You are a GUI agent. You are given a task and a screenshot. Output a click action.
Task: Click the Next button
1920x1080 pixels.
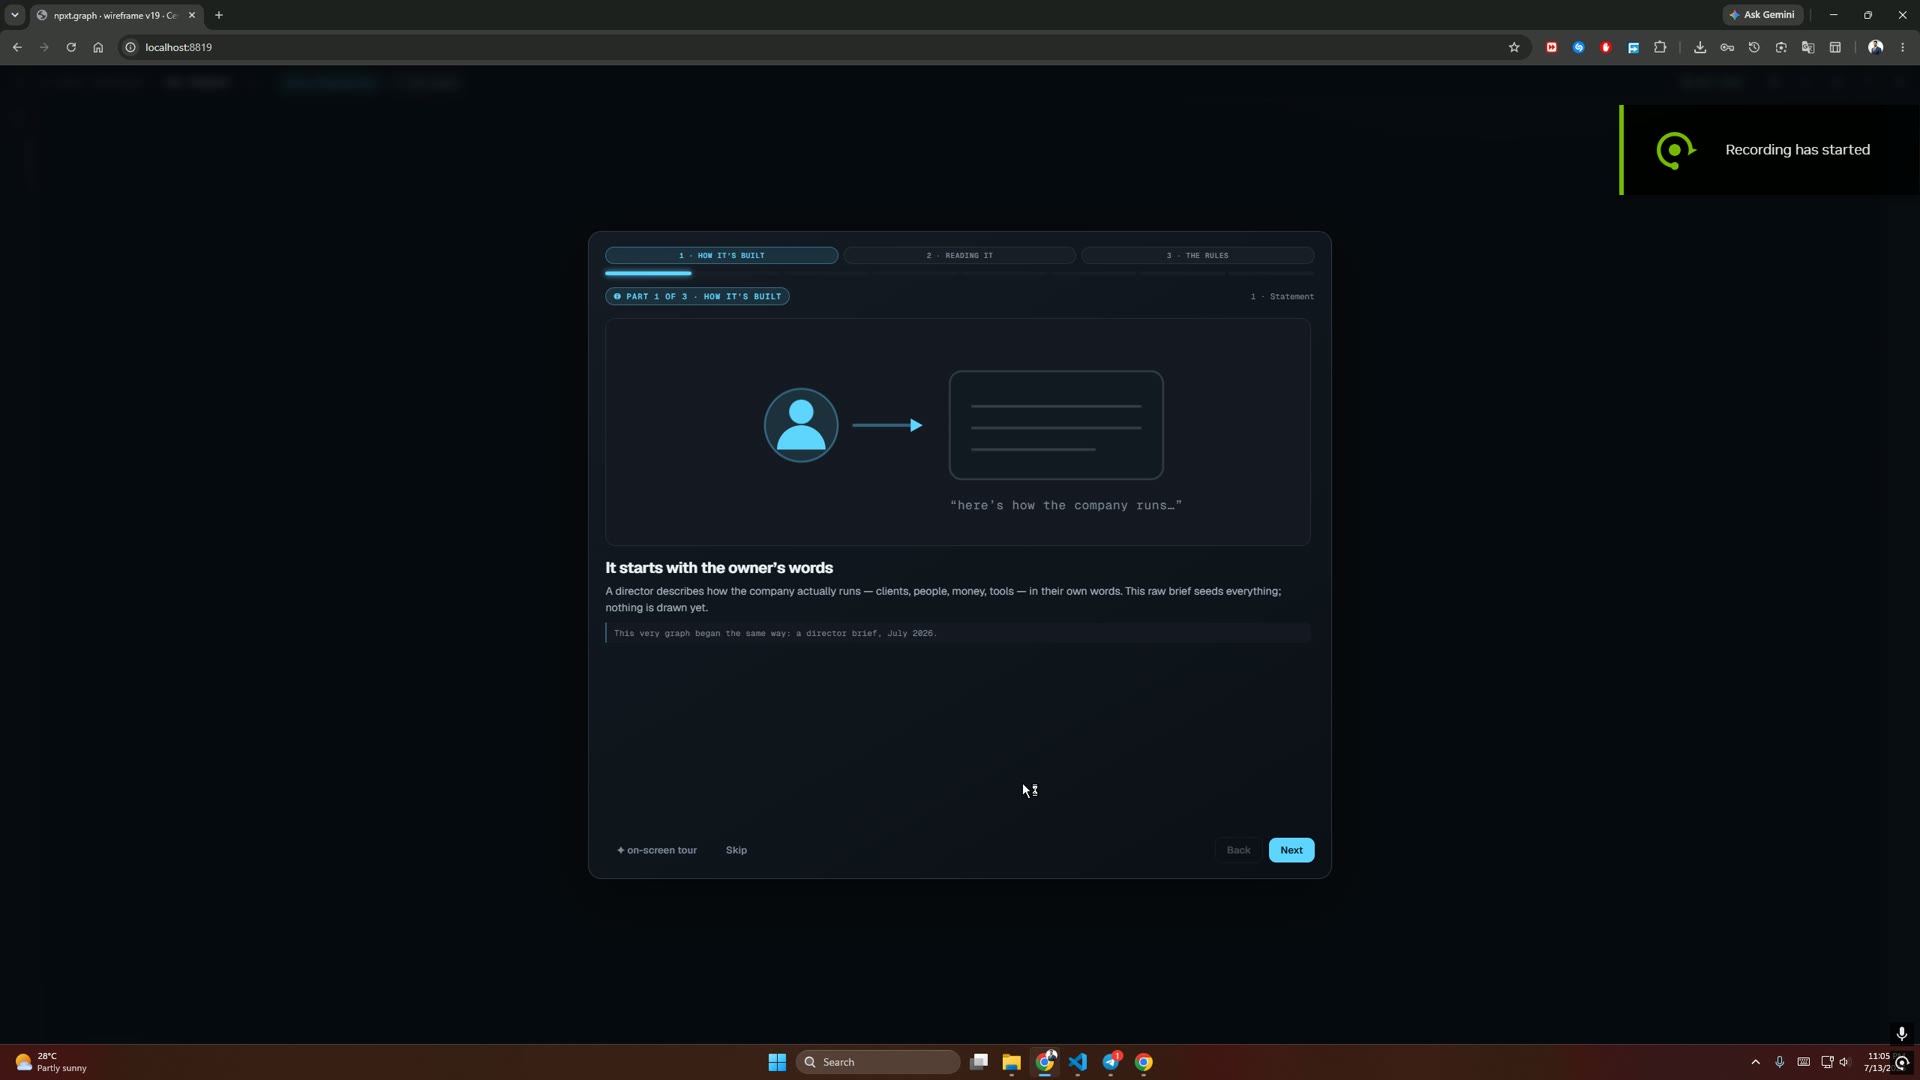(x=1292, y=850)
